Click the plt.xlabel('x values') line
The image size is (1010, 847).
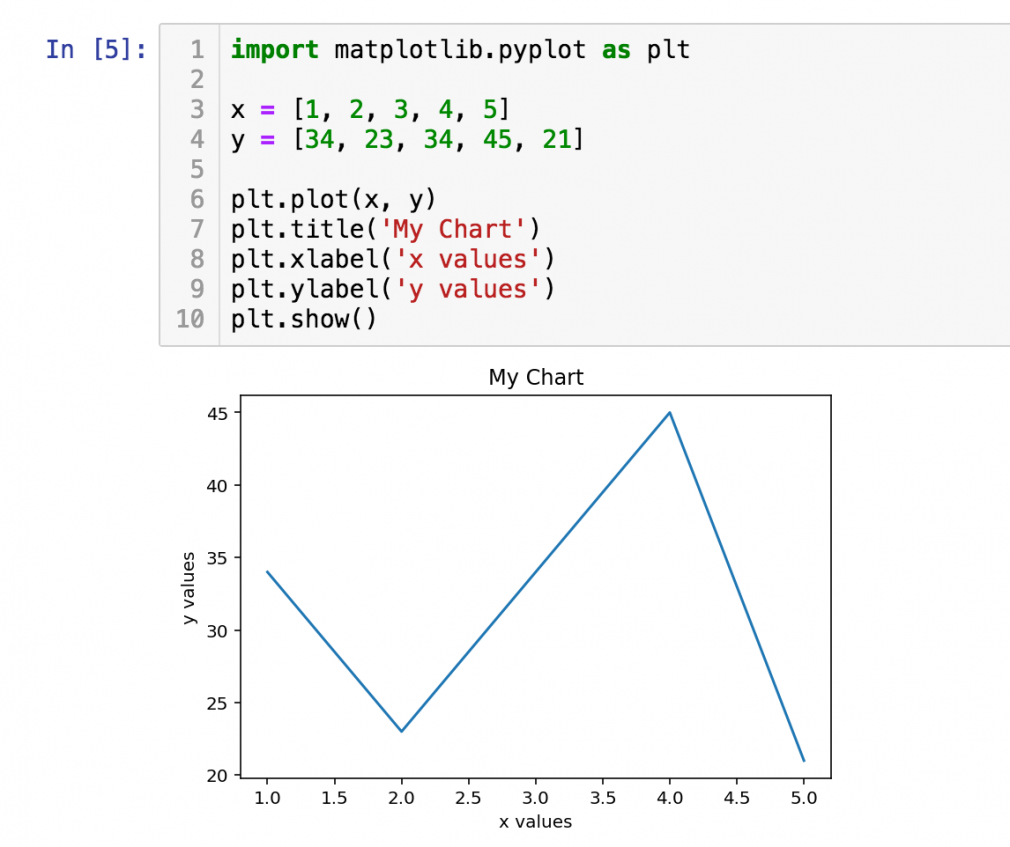coord(392,259)
